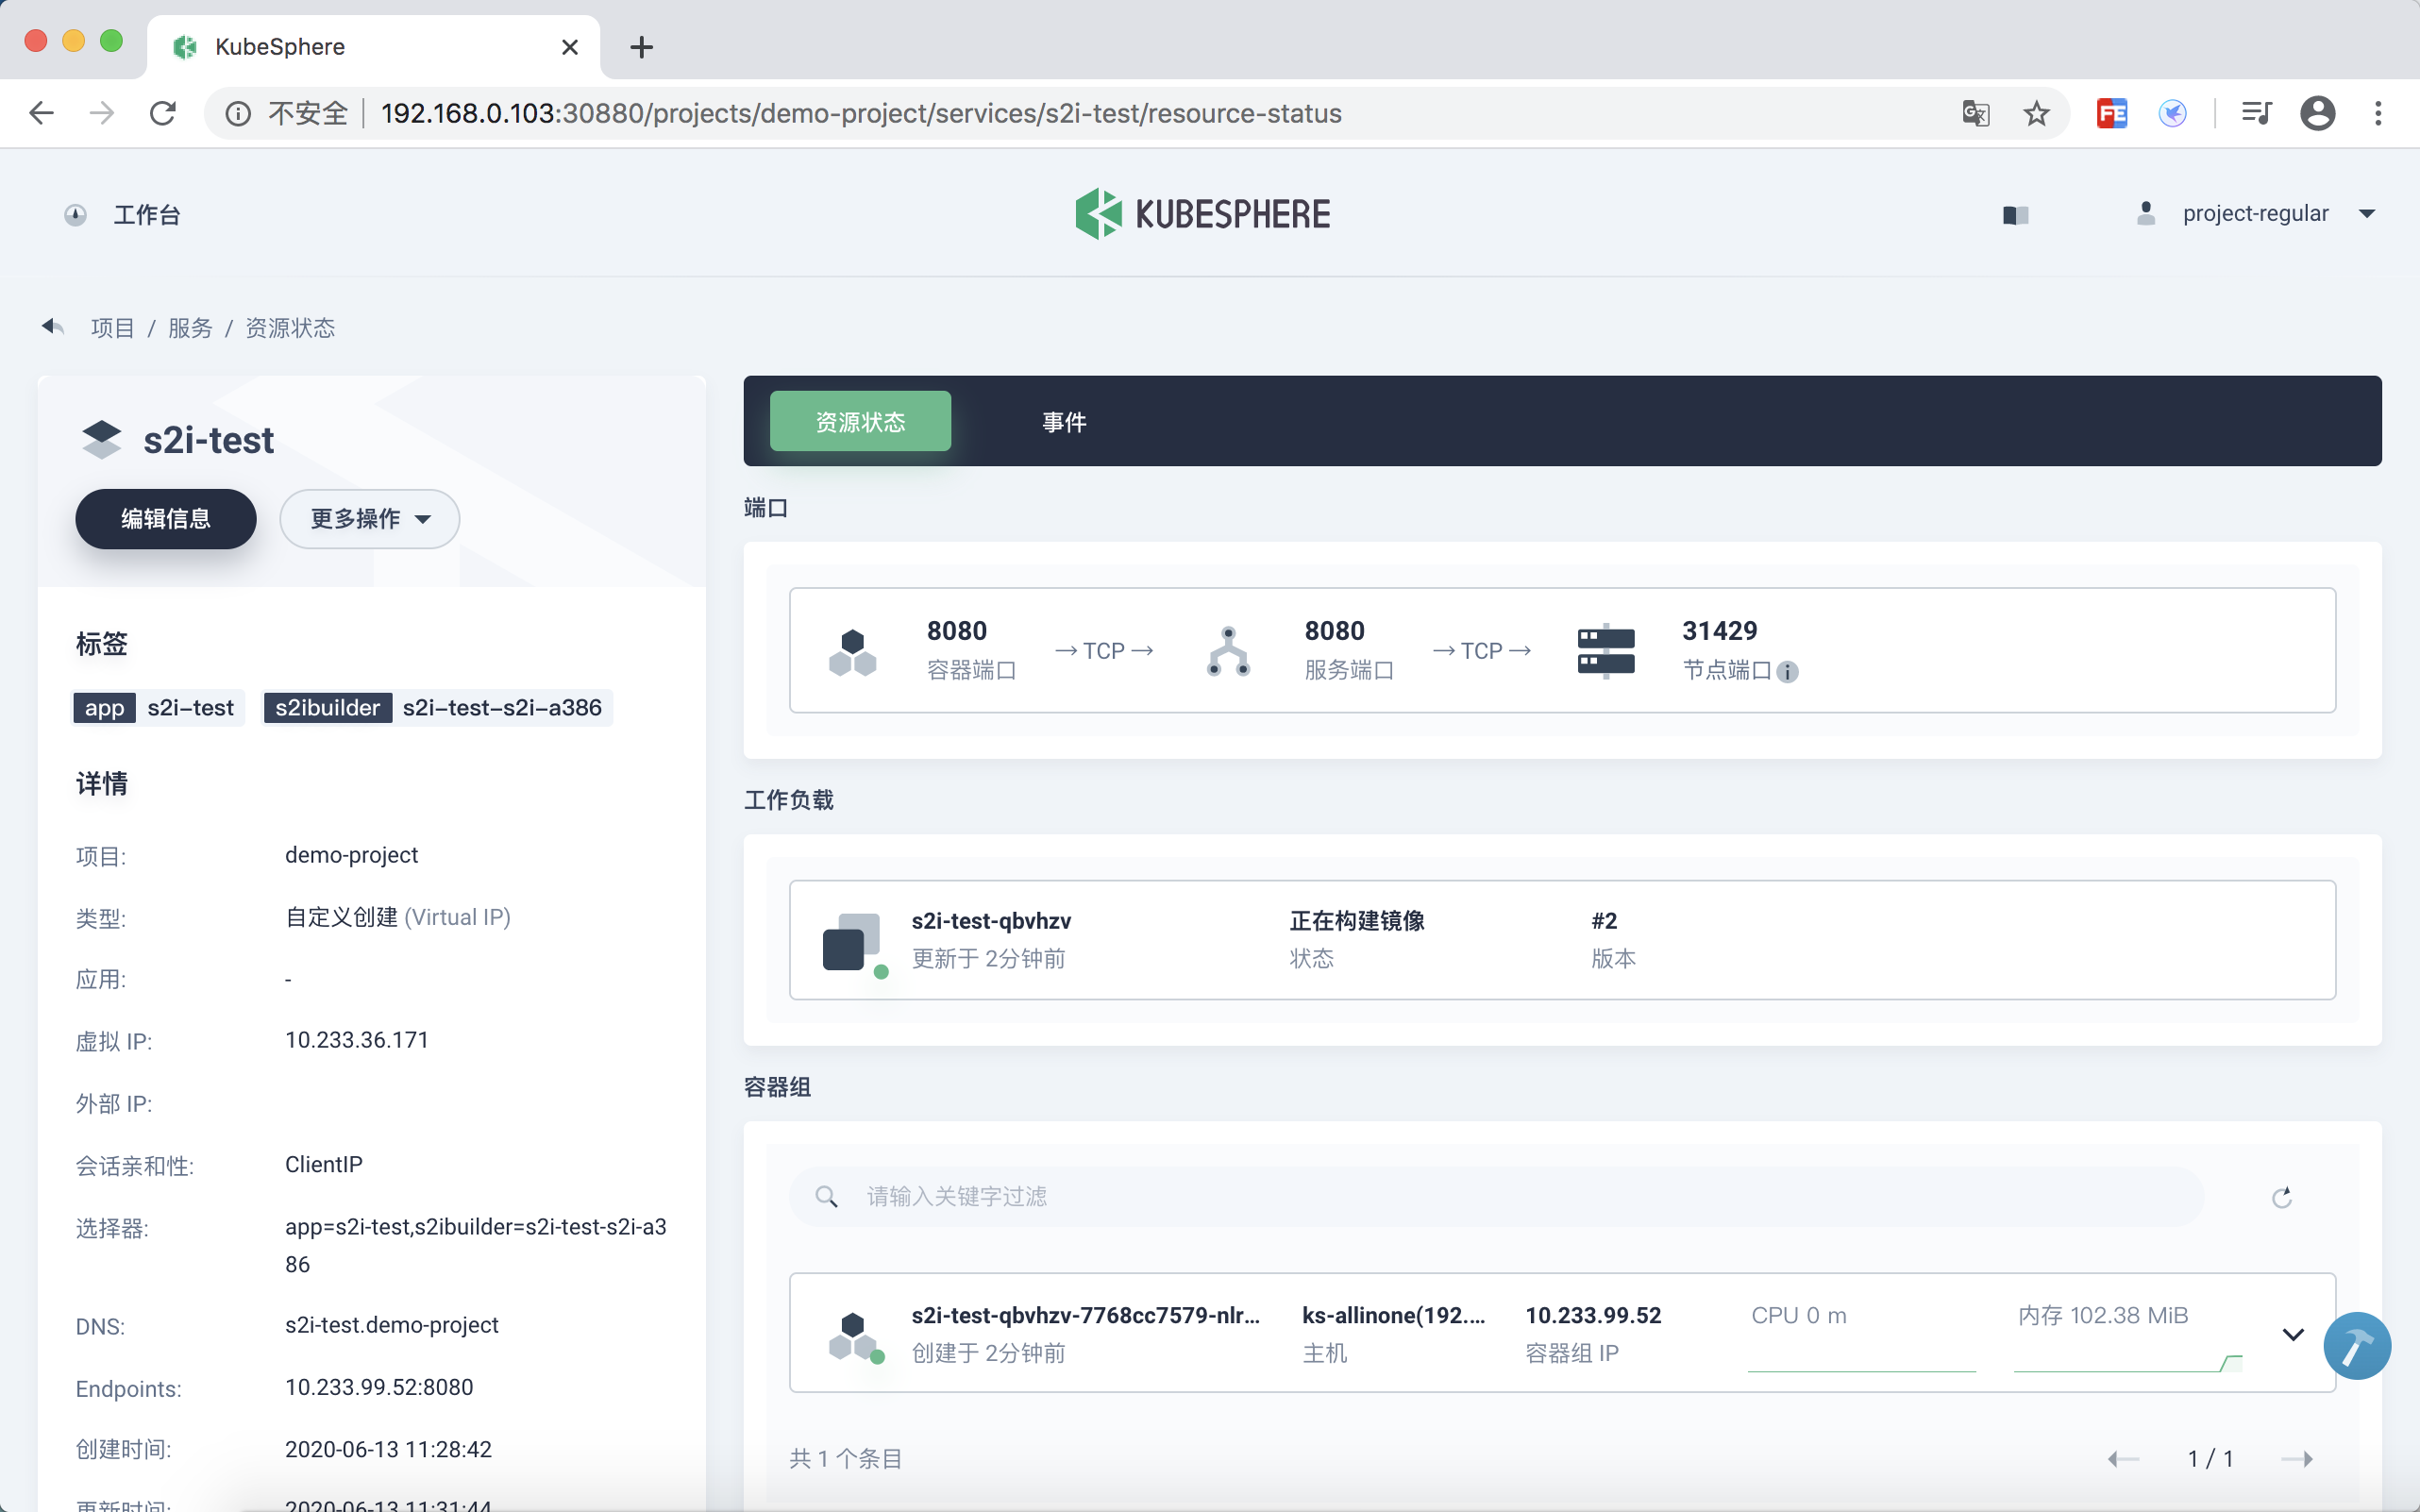Click the node port info icon
The image size is (2420, 1512).
tap(1788, 672)
